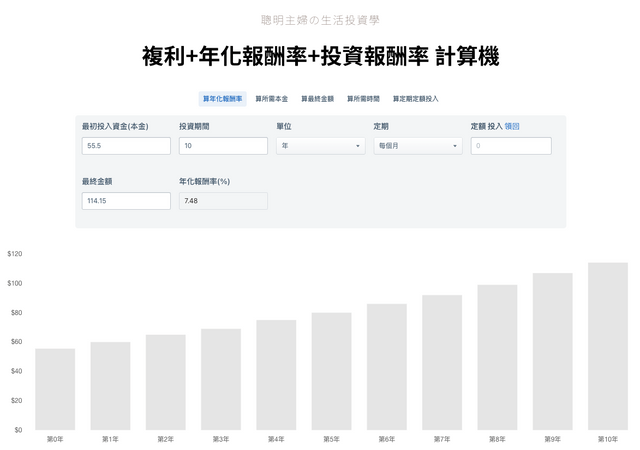Click the 年化報酬率(%) result field
Viewport: 640px width, 450px height.
[x=223, y=201]
